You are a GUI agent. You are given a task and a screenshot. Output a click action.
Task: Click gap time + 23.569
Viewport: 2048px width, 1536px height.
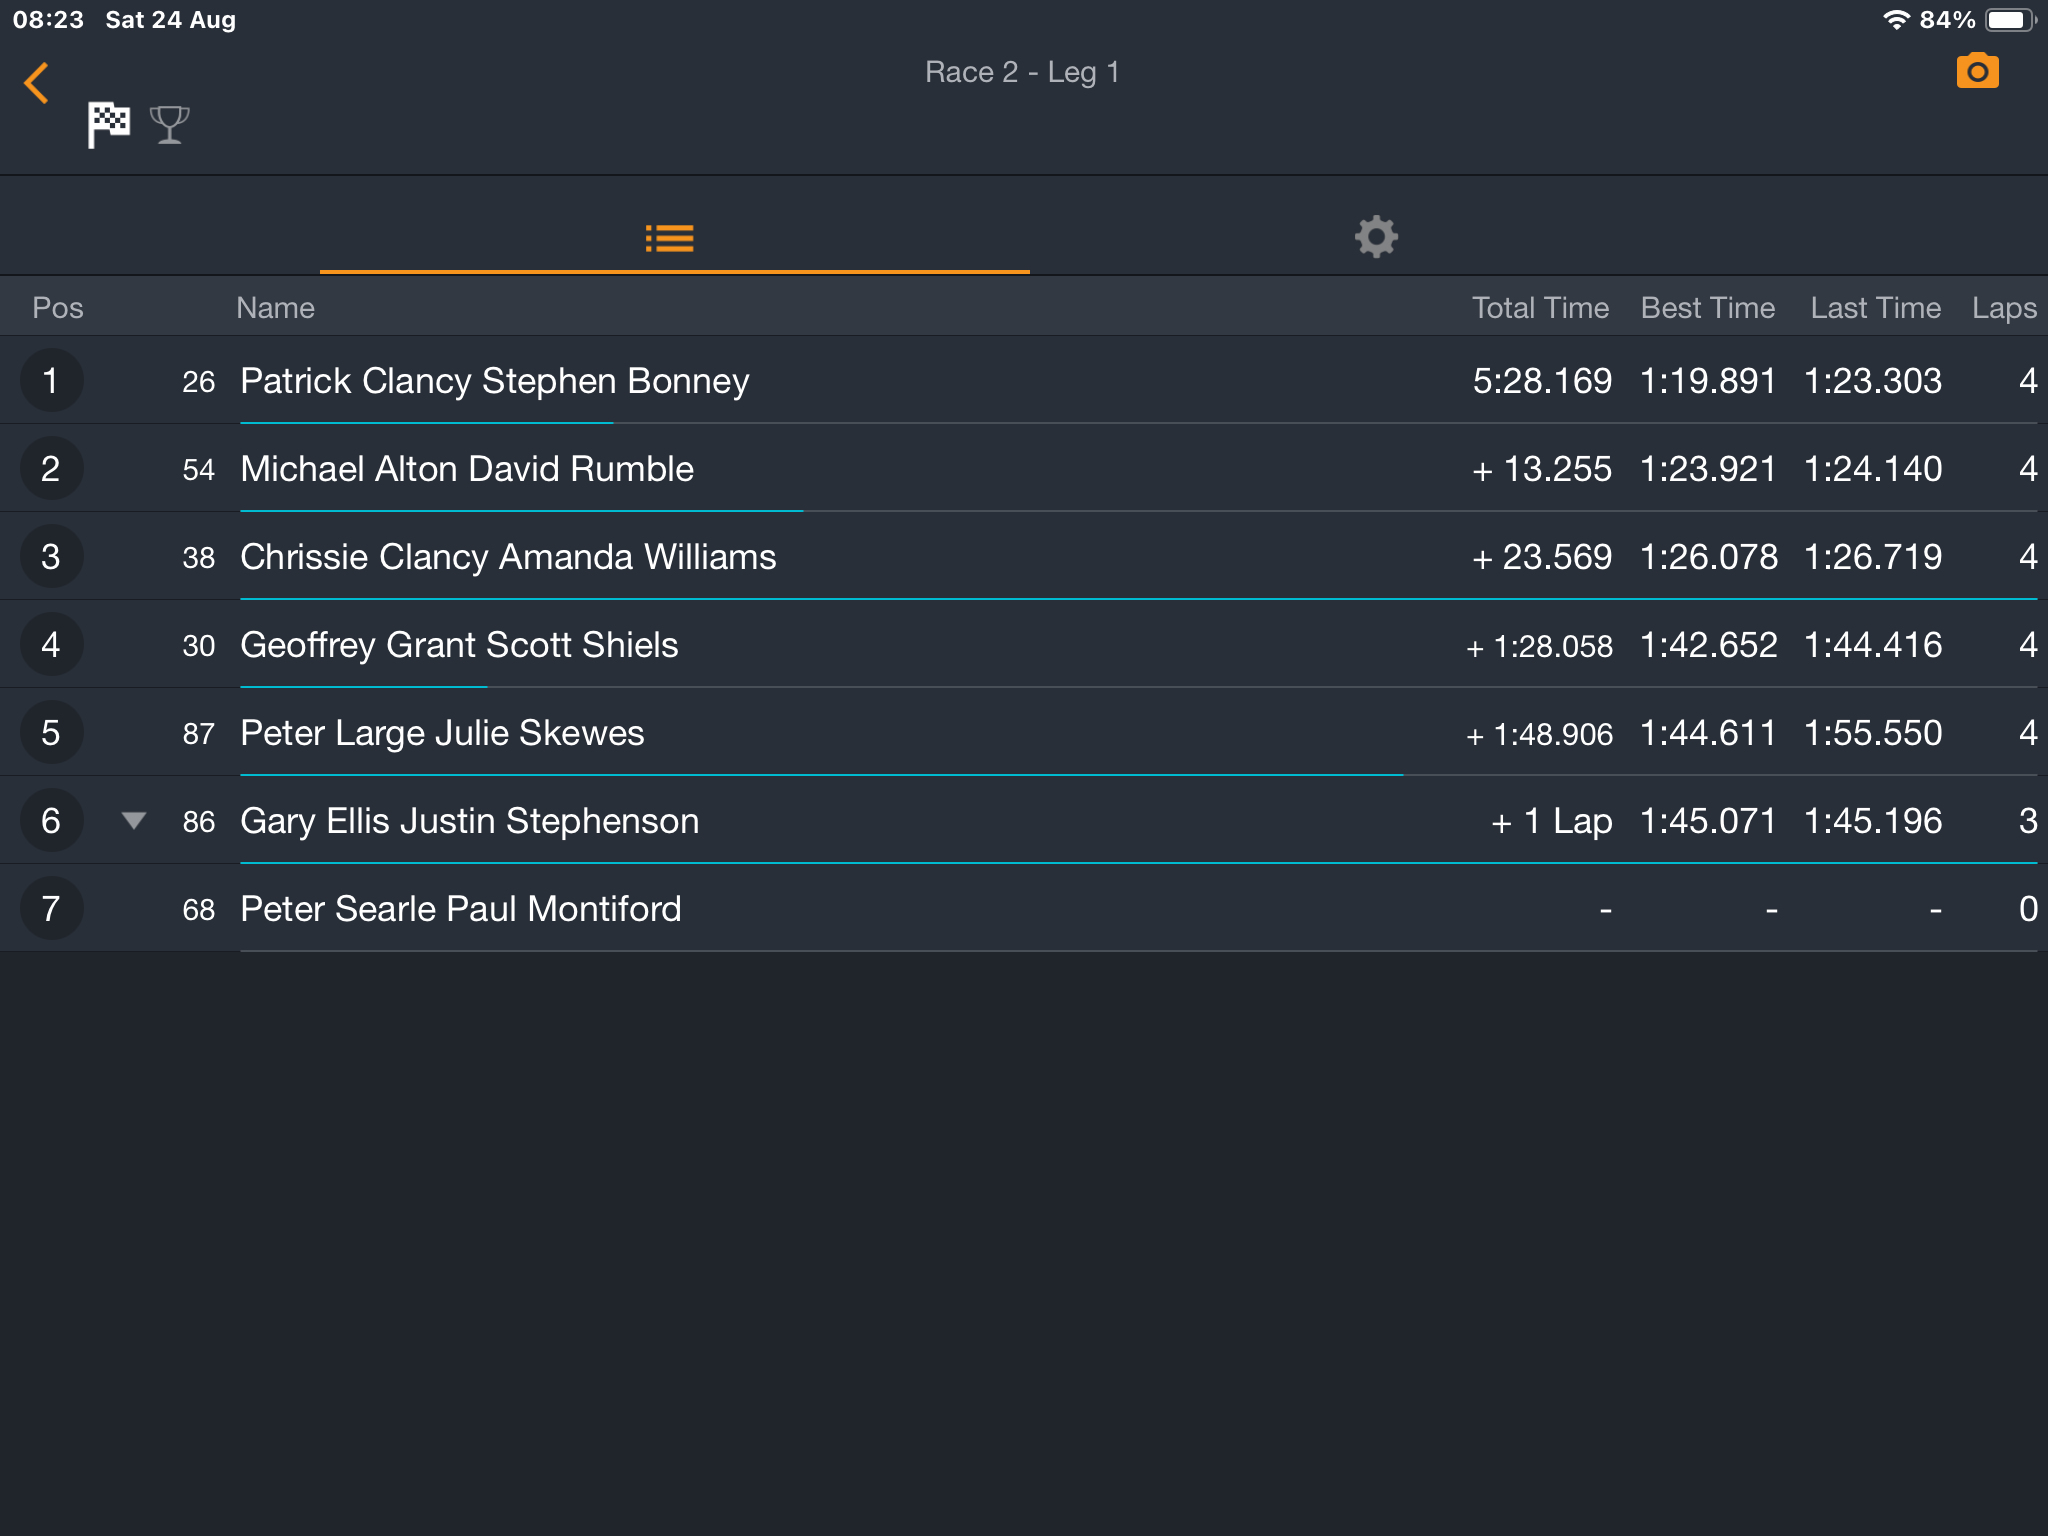pyautogui.click(x=1541, y=557)
